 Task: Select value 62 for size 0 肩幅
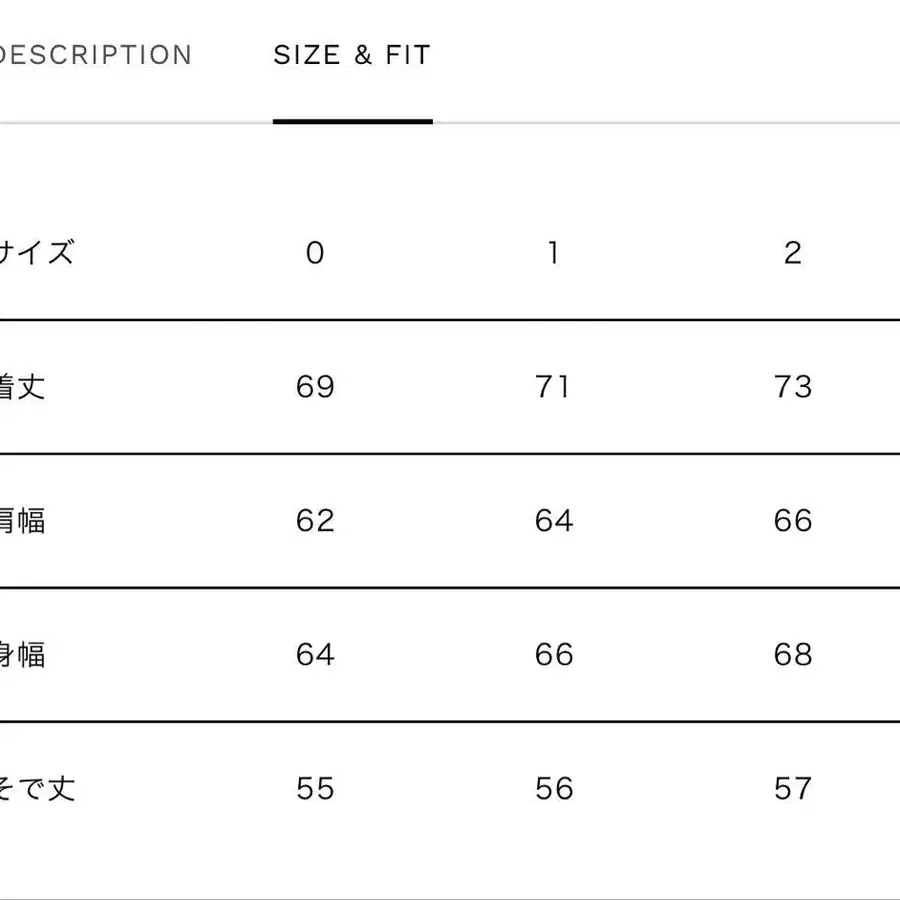[x=315, y=521]
